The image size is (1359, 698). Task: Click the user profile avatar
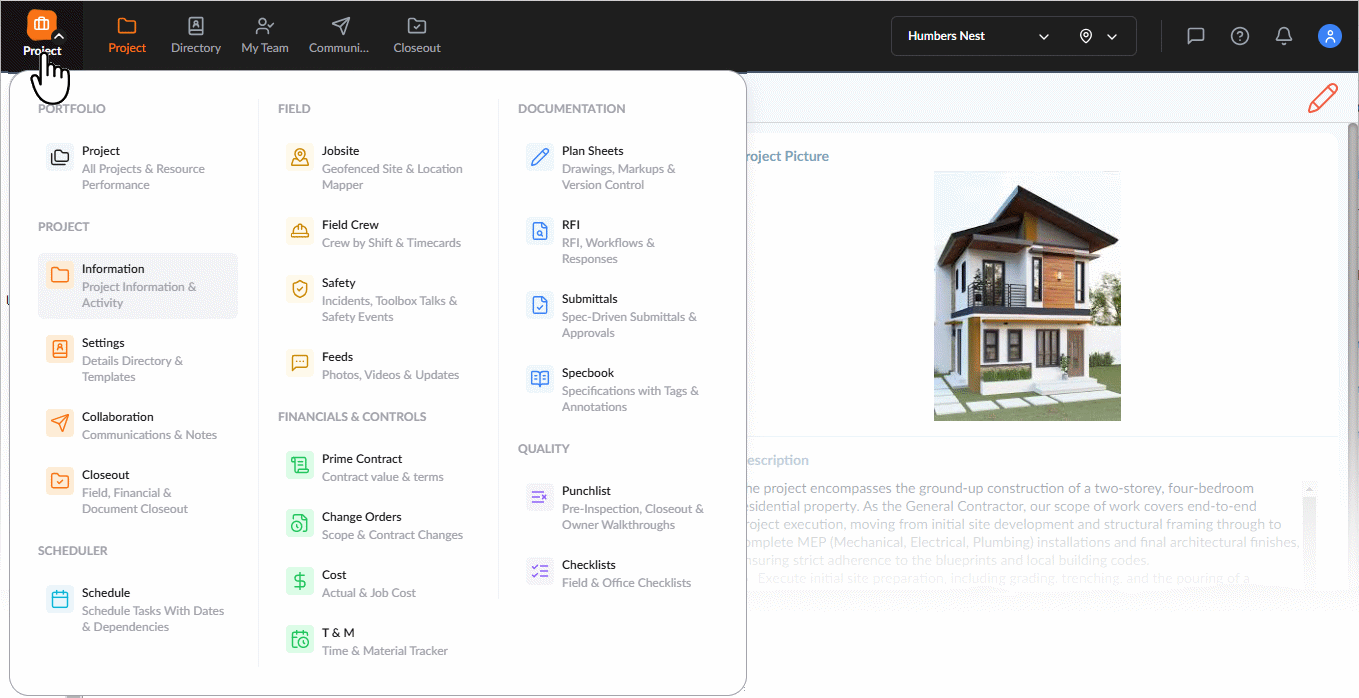(x=1329, y=36)
